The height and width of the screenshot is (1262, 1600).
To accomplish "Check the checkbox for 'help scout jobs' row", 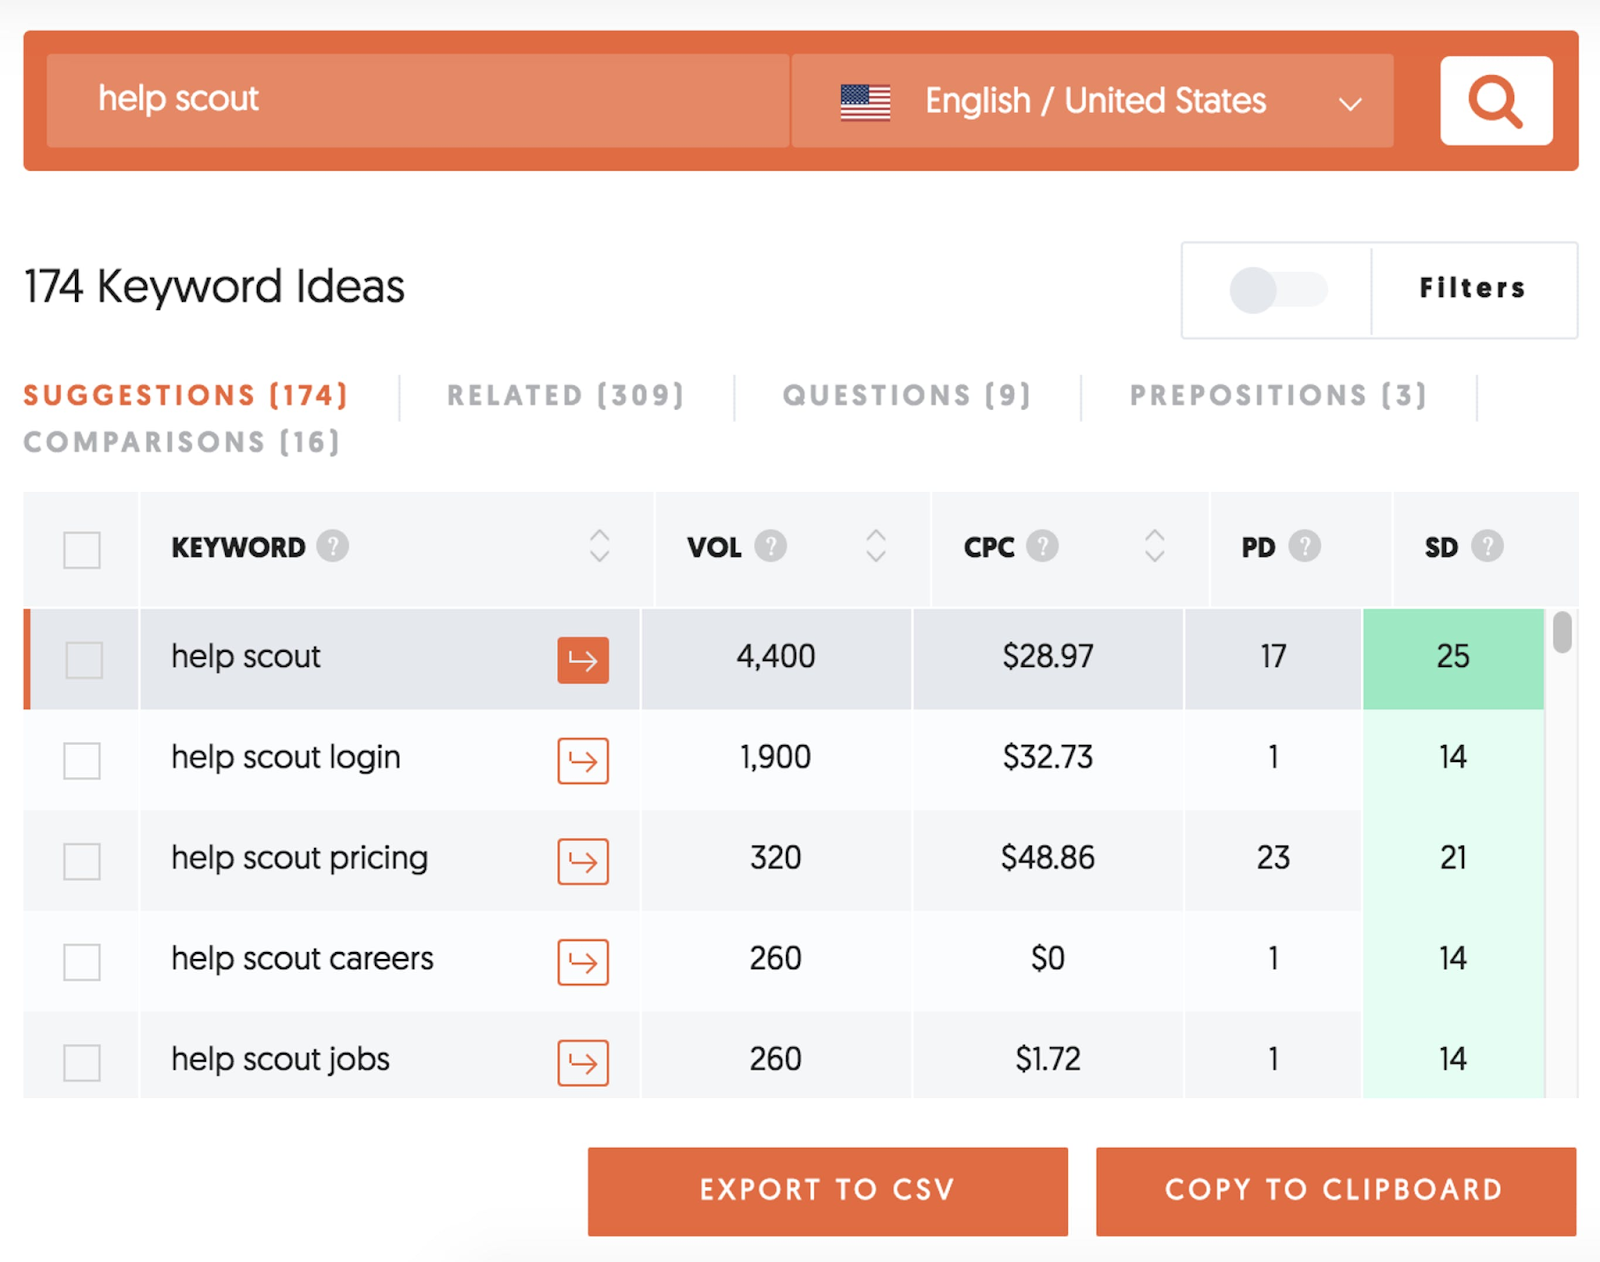I will [81, 1062].
